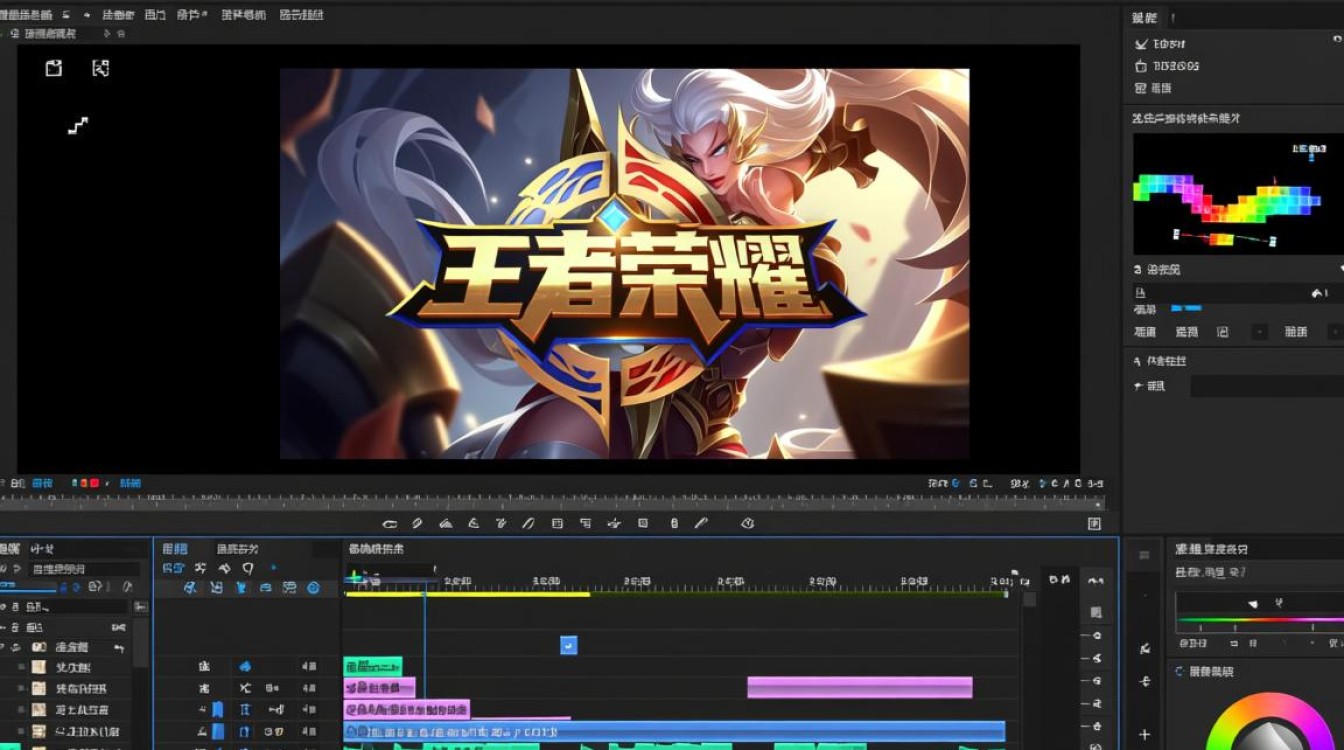Click the wave icon atop the strip right of the timeline
The height and width of the screenshot is (750, 1344).
click(1096, 581)
